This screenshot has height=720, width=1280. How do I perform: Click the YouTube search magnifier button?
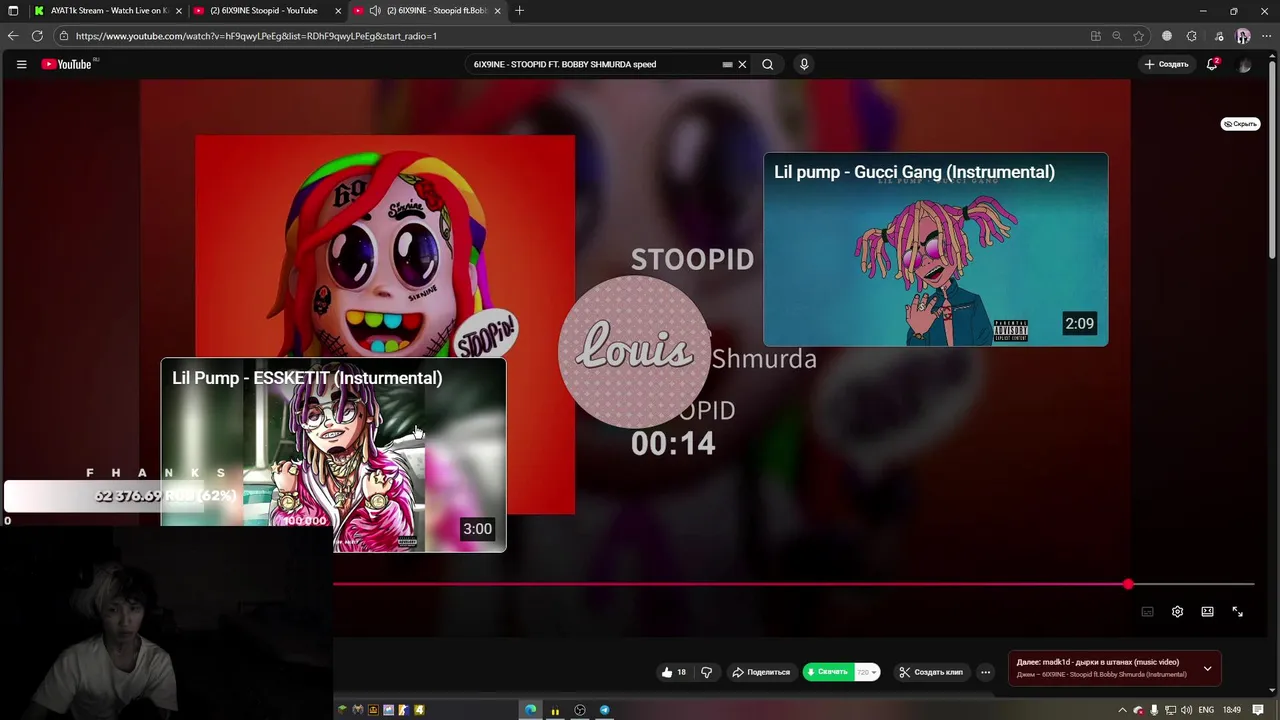[768, 64]
